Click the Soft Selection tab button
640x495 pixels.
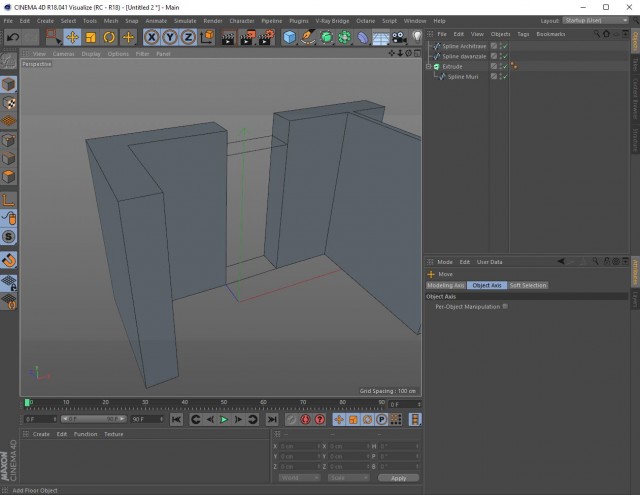tap(527, 285)
